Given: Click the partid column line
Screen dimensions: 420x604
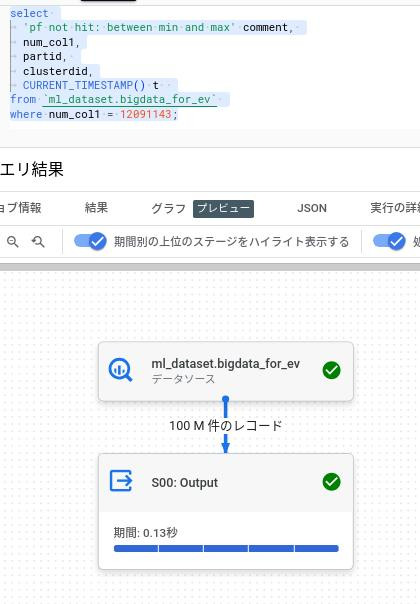Looking at the screenshot, I should pos(44,56).
